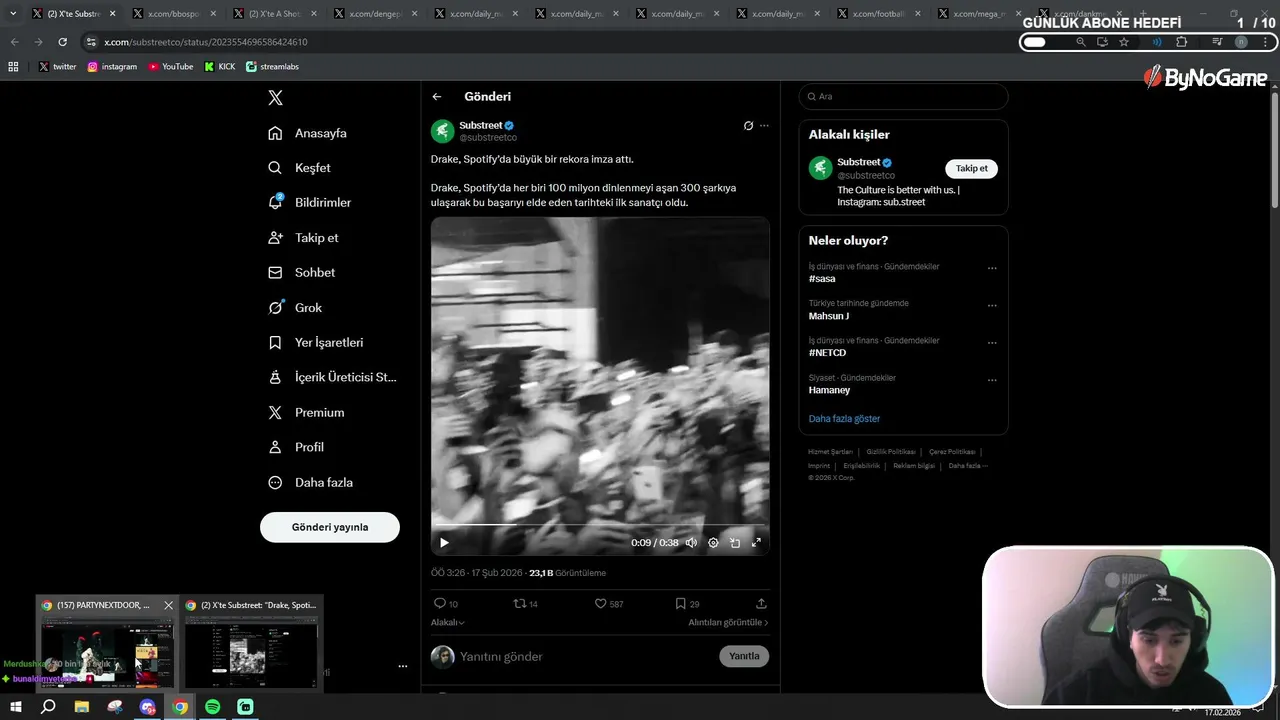Viewport: 1280px width, 720px height.
Task: Click the browser back arrow
Action: coord(14,42)
